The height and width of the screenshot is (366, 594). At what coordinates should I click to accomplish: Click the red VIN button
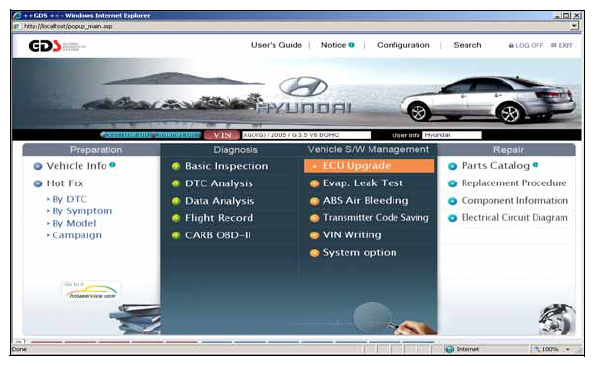[222, 135]
